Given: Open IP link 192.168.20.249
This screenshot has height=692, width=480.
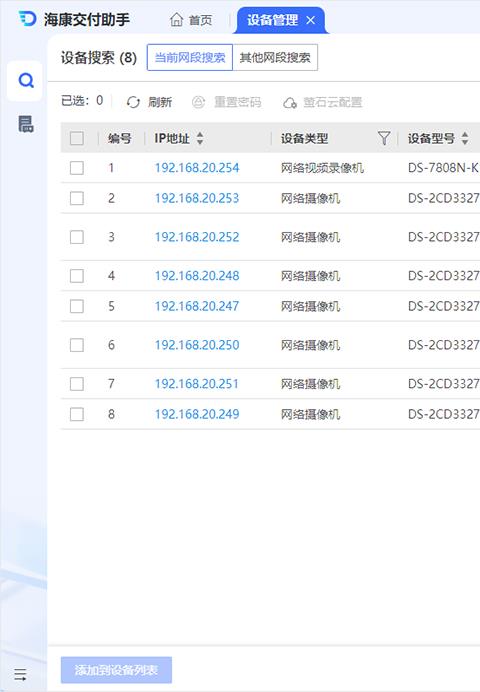Looking at the screenshot, I should 197,414.
